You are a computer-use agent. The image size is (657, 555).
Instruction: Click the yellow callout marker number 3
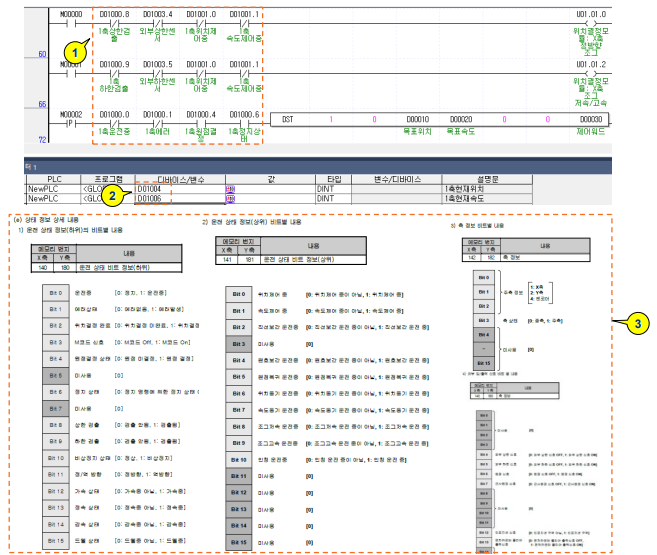(x=634, y=323)
